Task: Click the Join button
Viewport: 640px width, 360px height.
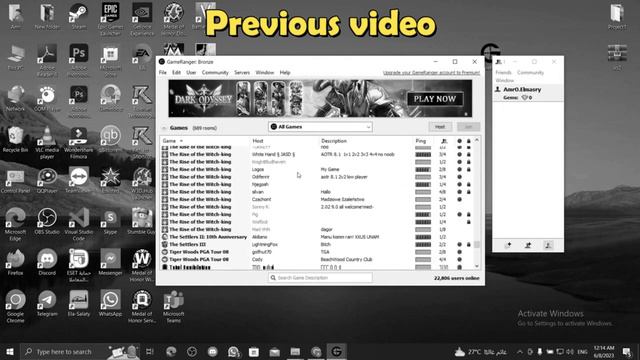Action: pos(468,127)
